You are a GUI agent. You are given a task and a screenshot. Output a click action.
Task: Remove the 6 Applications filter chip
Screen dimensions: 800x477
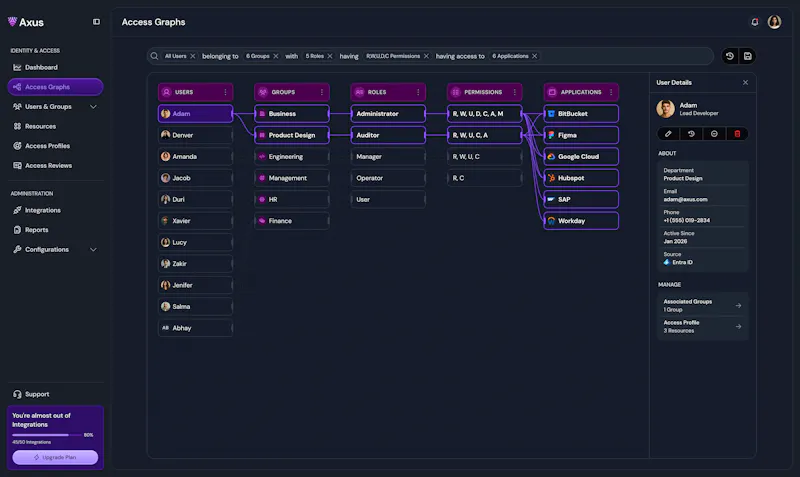pyautogui.click(x=535, y=56)
